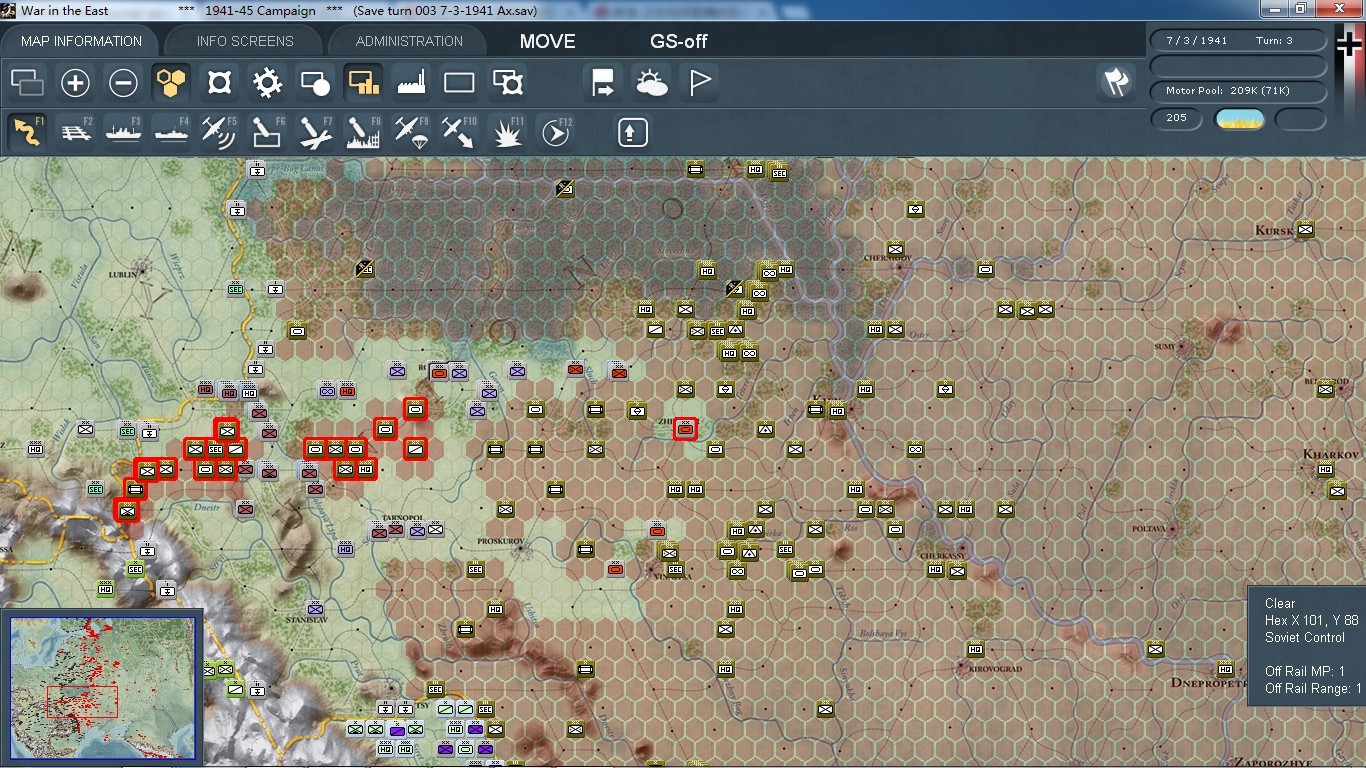The height and width of the screenshot is (768, 1366).
Task: Select F3 naval transport ship icon
Action: (124, 132)
